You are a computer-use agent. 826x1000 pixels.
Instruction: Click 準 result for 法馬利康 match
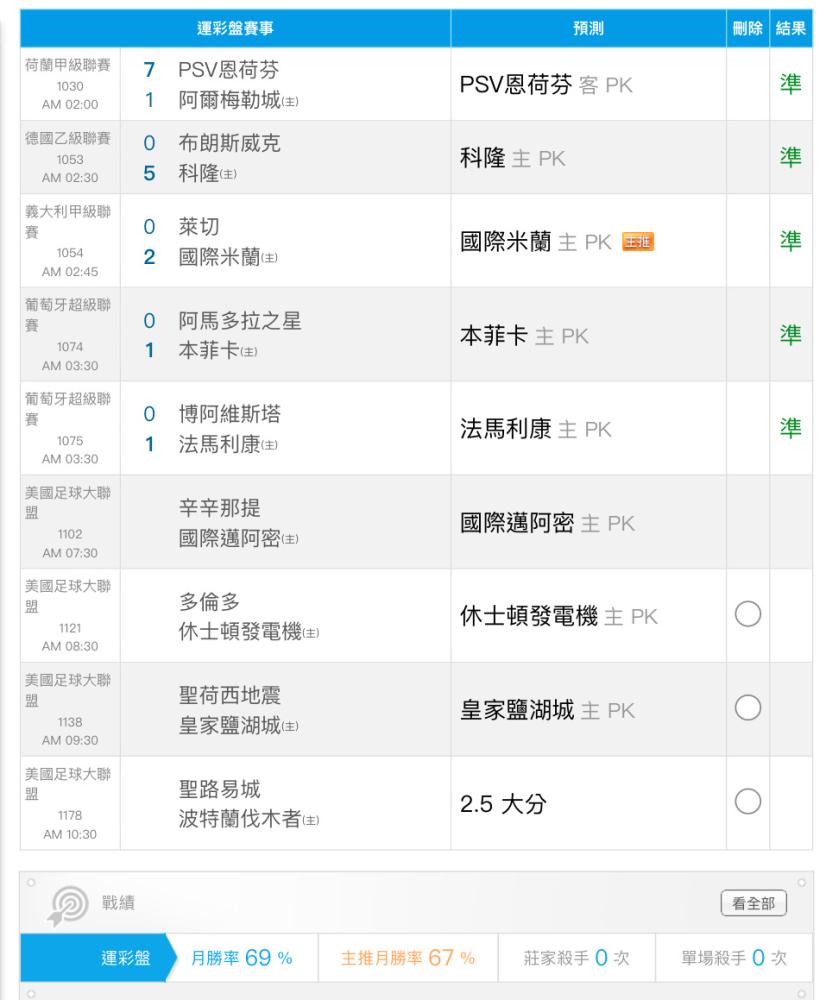790,429
